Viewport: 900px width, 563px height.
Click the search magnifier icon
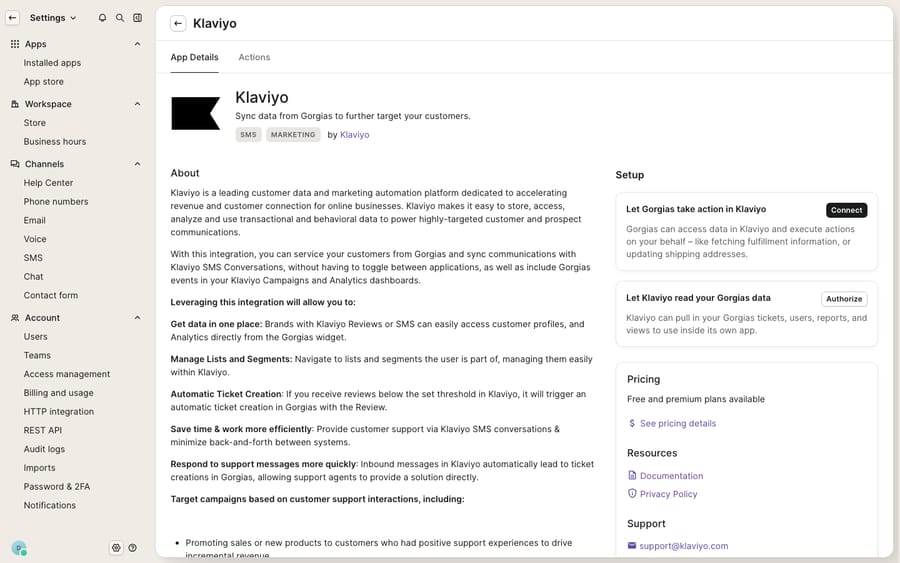[120, 18]
